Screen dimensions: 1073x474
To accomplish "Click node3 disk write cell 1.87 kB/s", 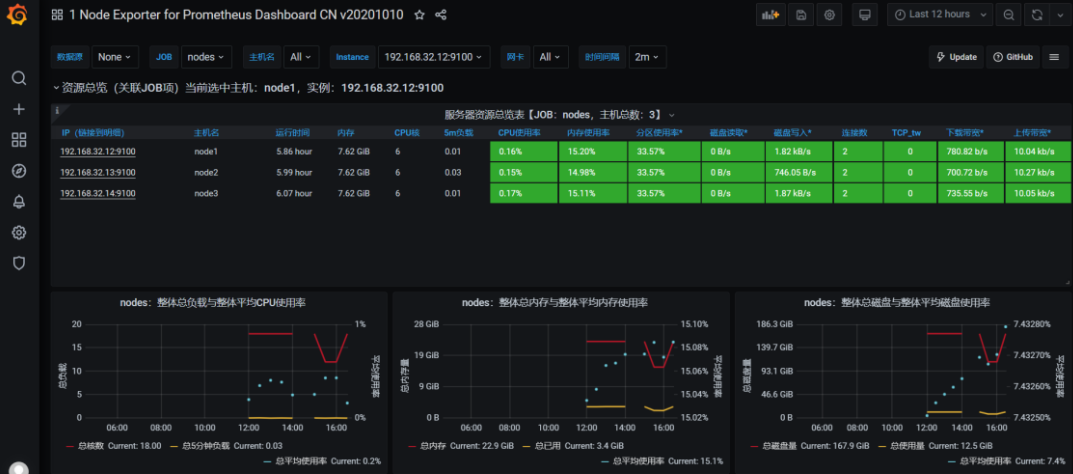I will pyautogui.click(x=800, y=194).
